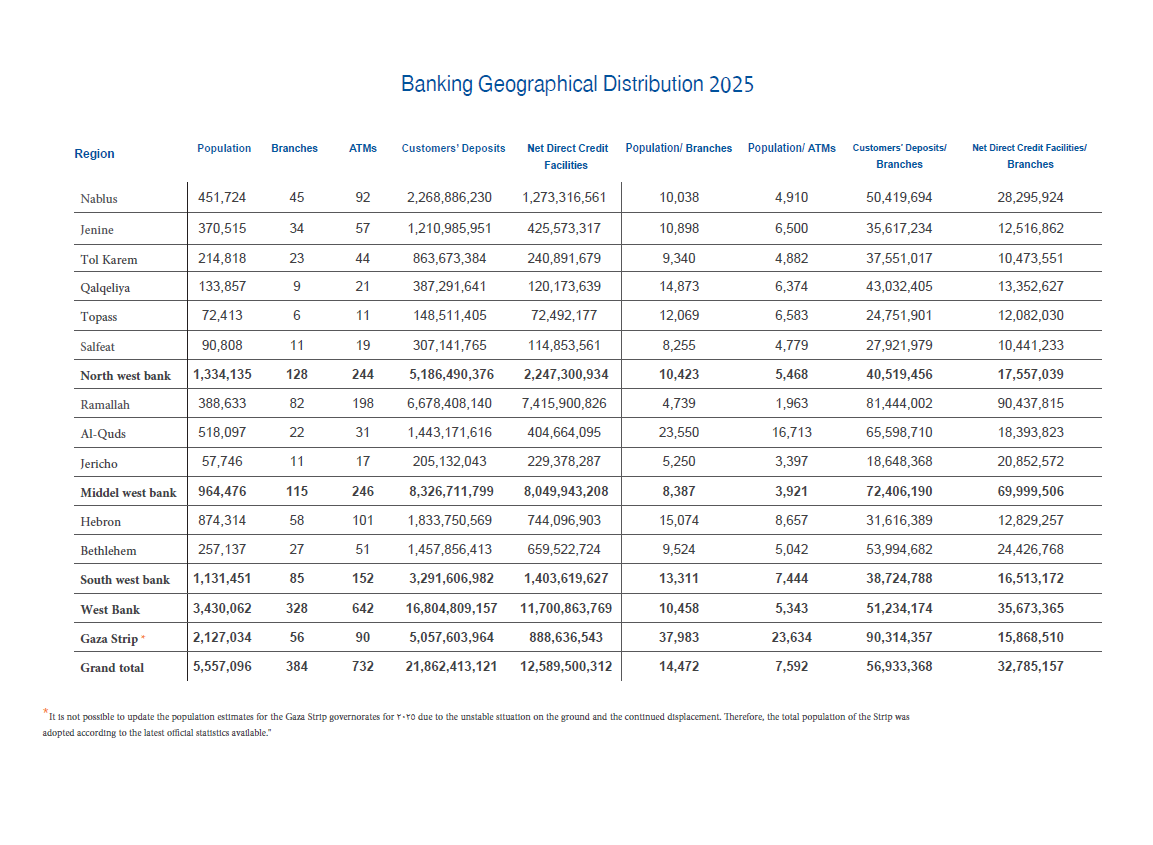Select the 'Tol Karem' row label
This screenshot has width=1153, height=845.
pos(109,260)
